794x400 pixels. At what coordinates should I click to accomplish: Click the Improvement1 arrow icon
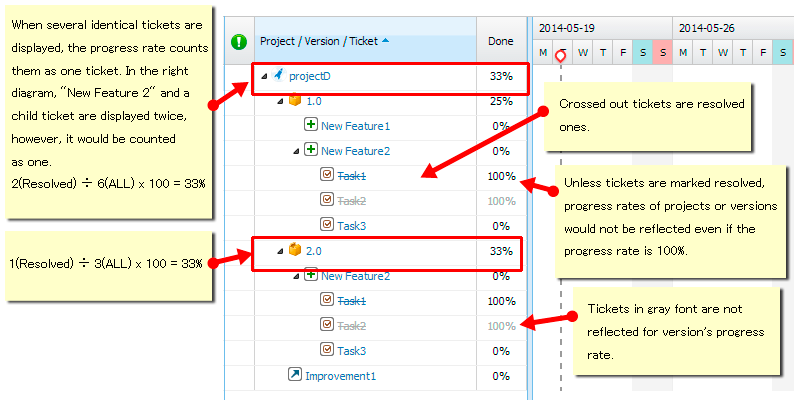pyautogui.click(x=294, y=375)
